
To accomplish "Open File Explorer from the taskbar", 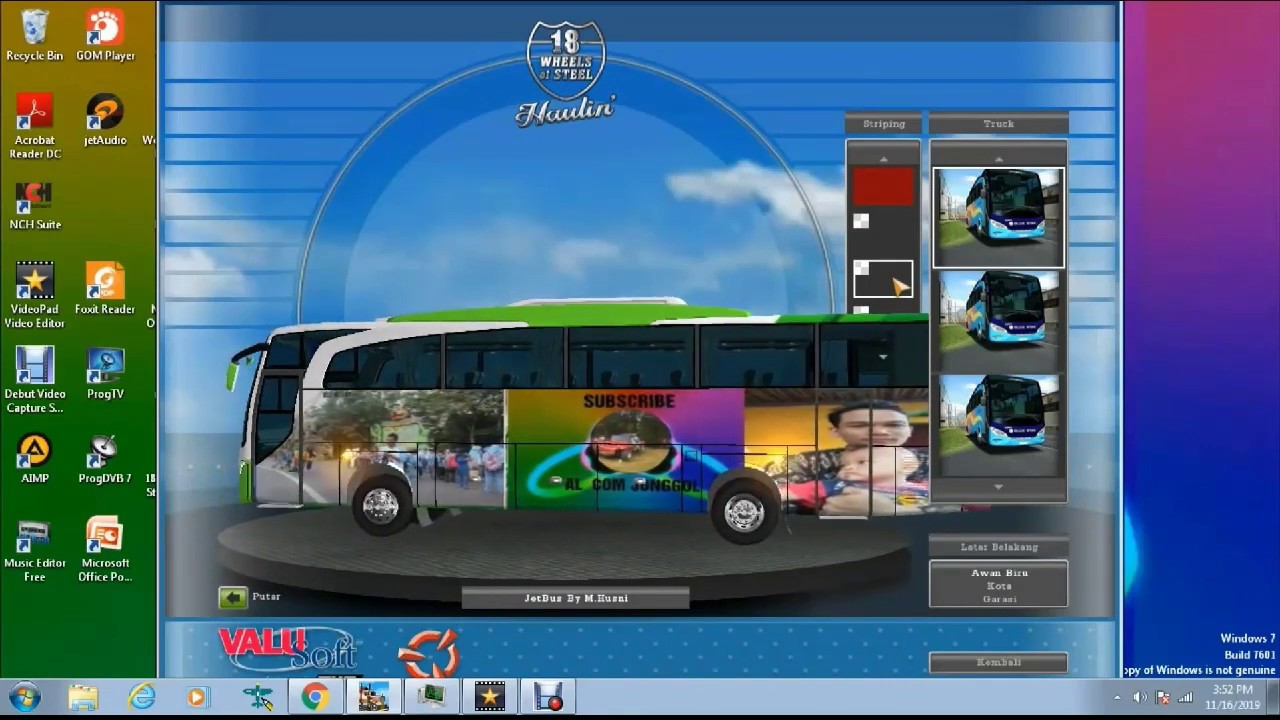I will [x=83, y=697].
